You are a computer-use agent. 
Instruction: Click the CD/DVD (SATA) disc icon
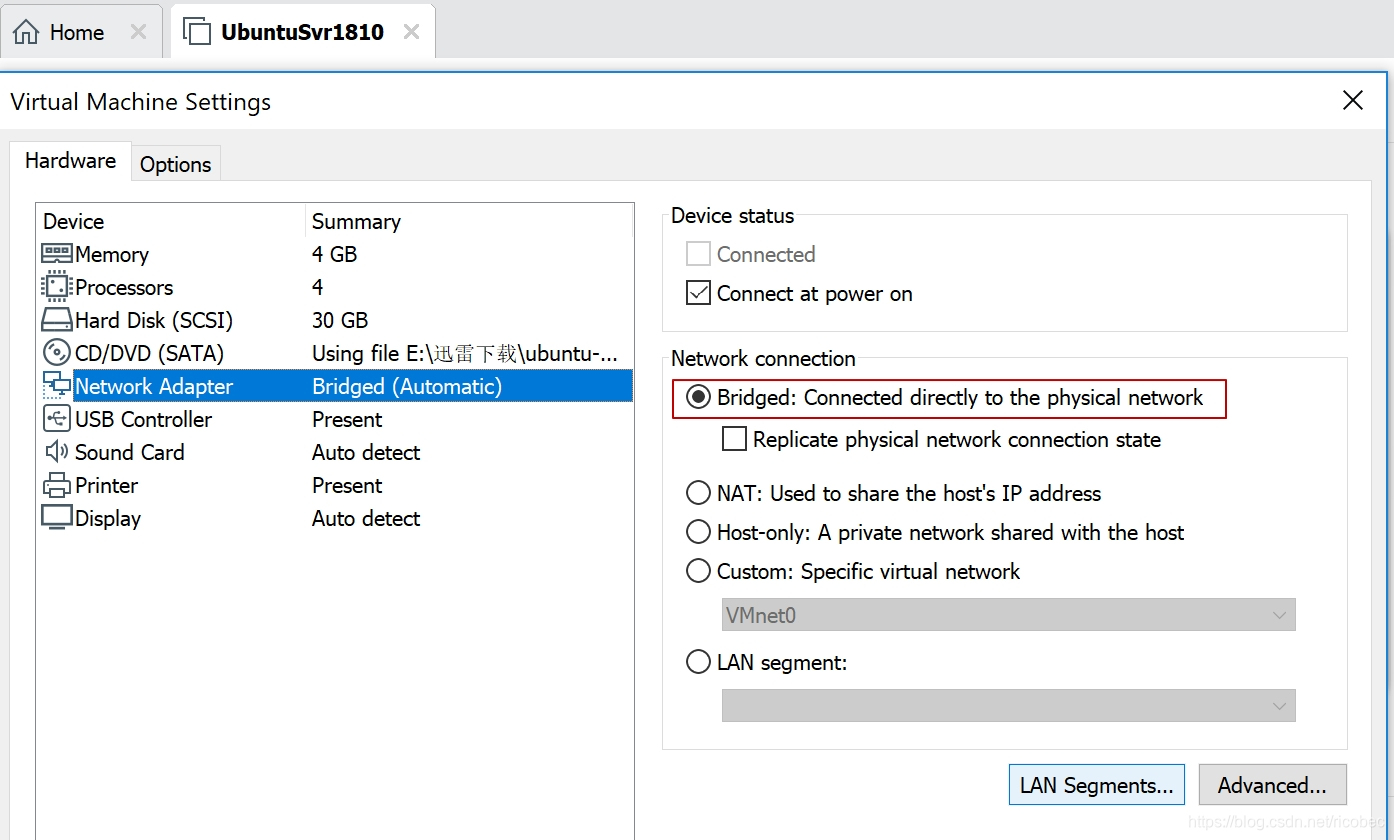click(x=57, y=353)
